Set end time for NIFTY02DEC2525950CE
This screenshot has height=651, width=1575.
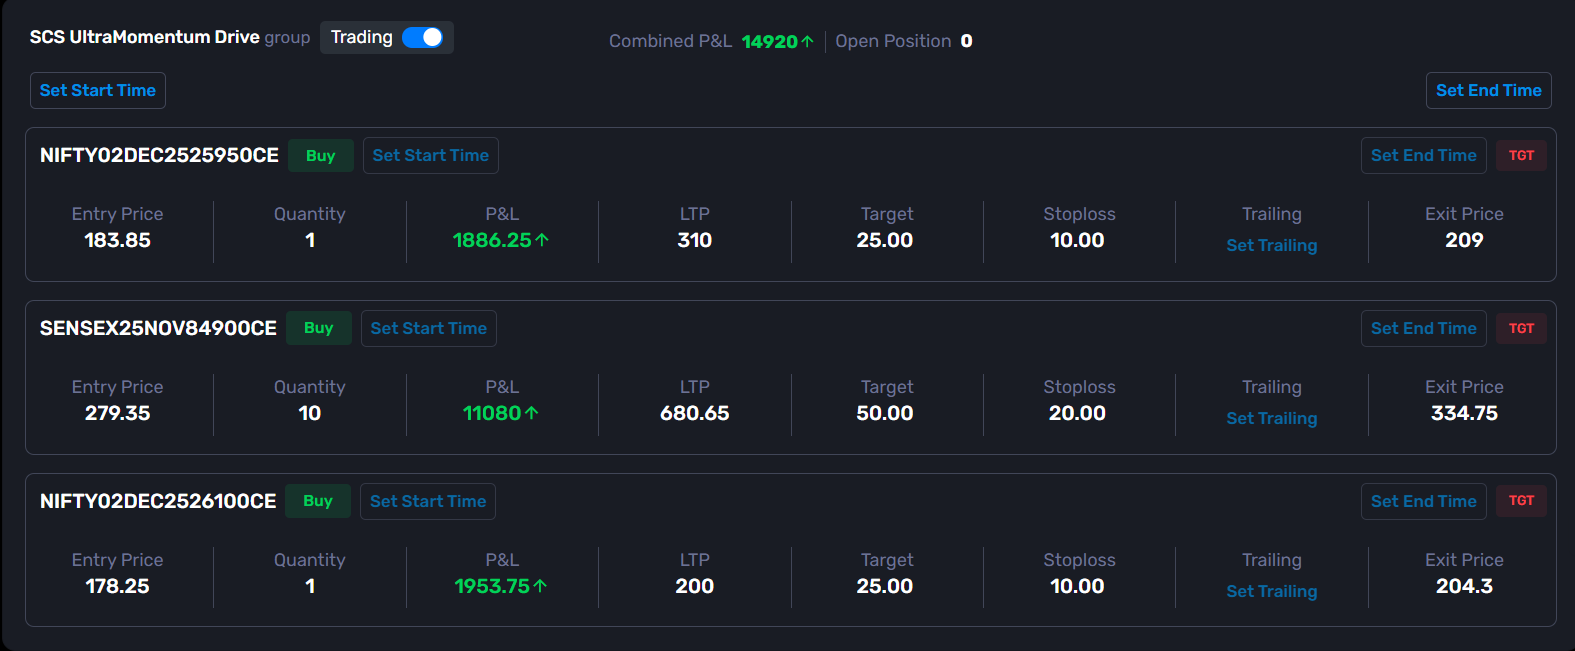(1424, 155)
